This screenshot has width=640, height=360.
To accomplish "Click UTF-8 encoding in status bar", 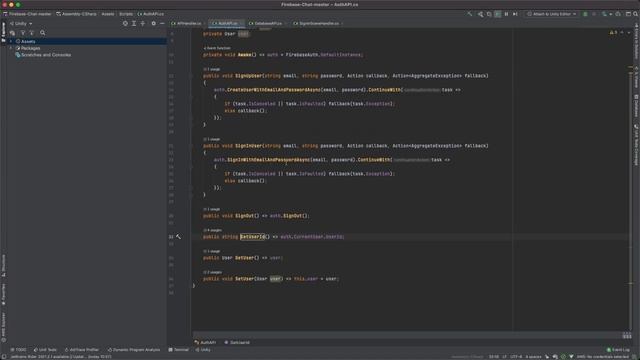I will pyautogui.click(x=516, y=357).
